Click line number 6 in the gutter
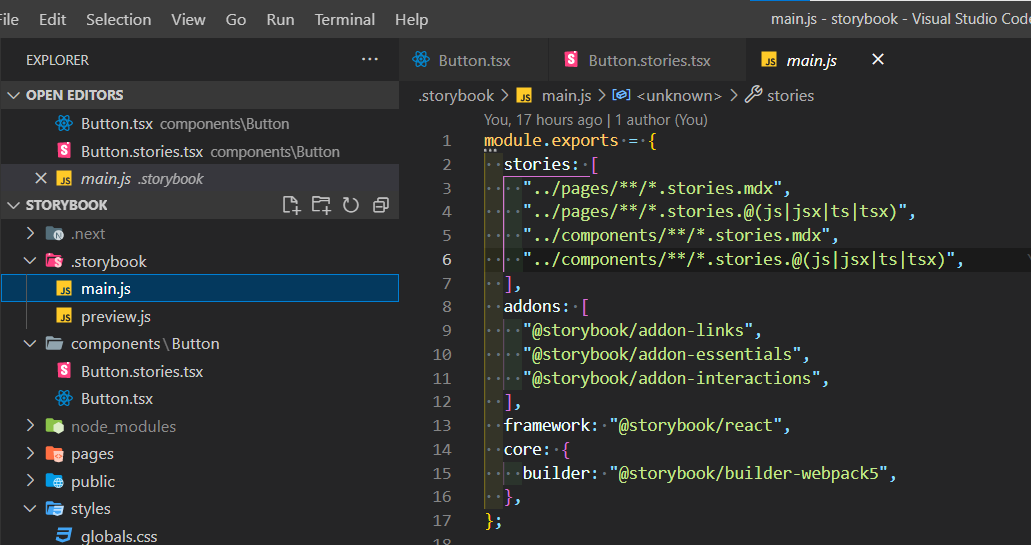 coord(447,260)
